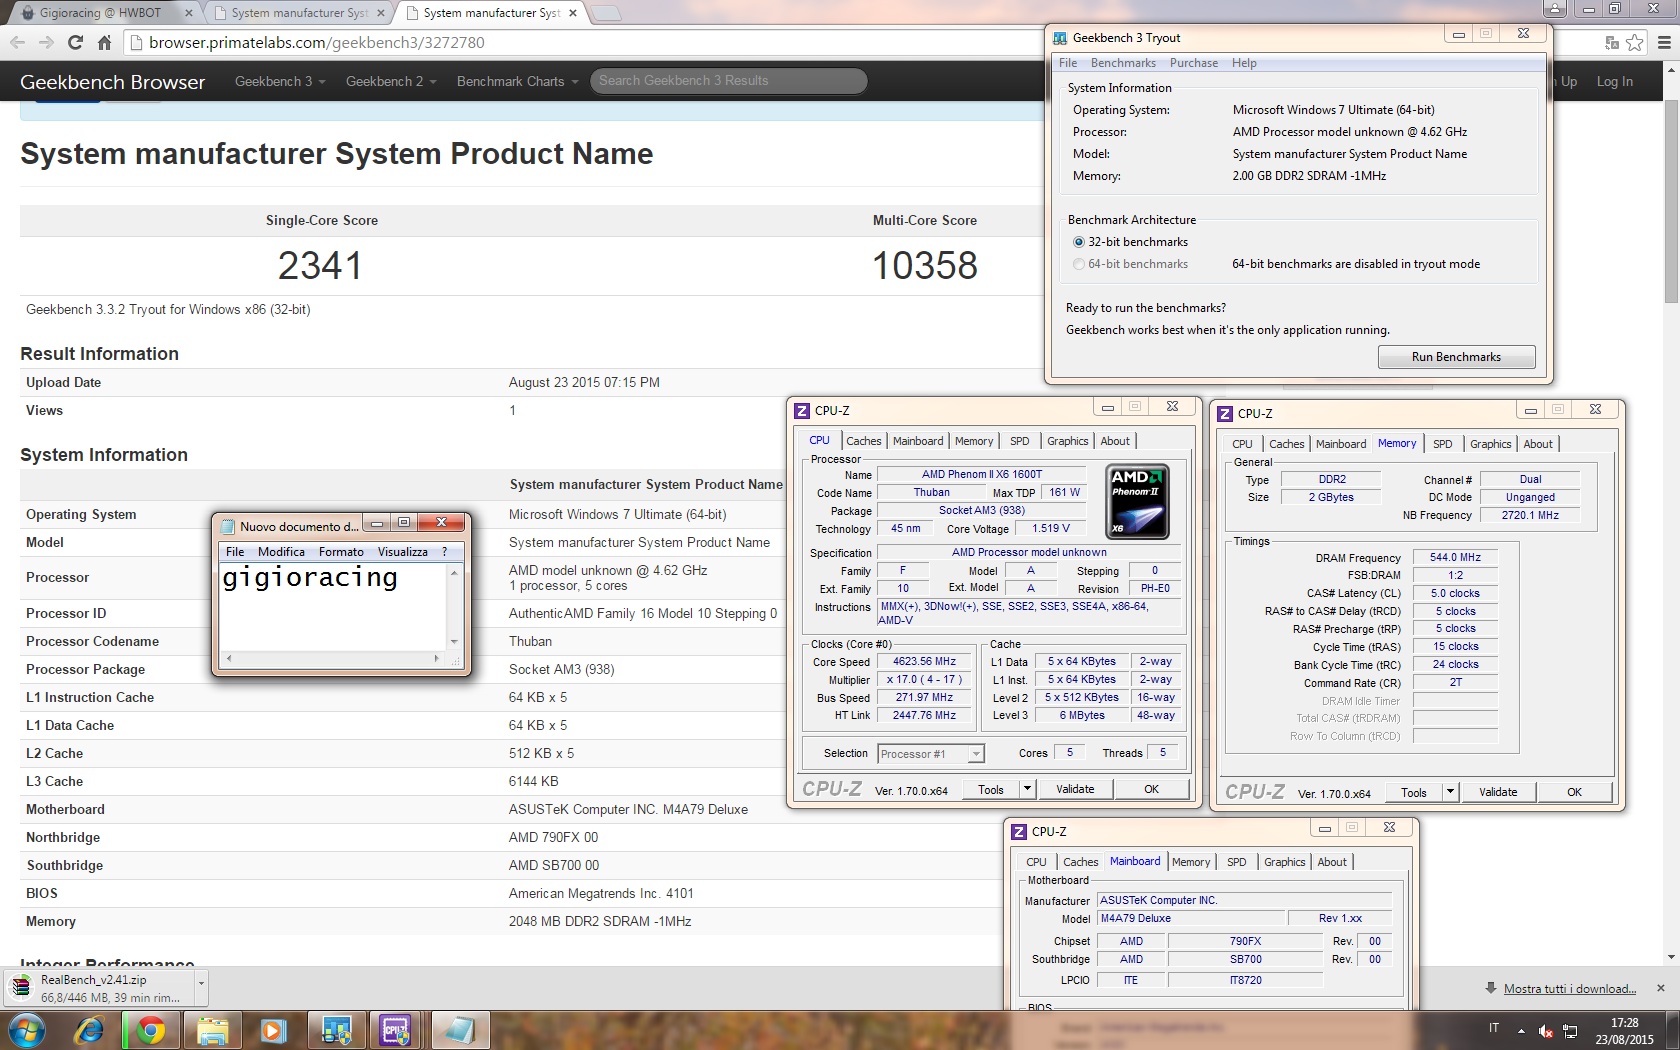Switch to Caches tab in CPU-Z CPU window
Viewport: 1680px width, 1050px height.
tap(864, 441)
